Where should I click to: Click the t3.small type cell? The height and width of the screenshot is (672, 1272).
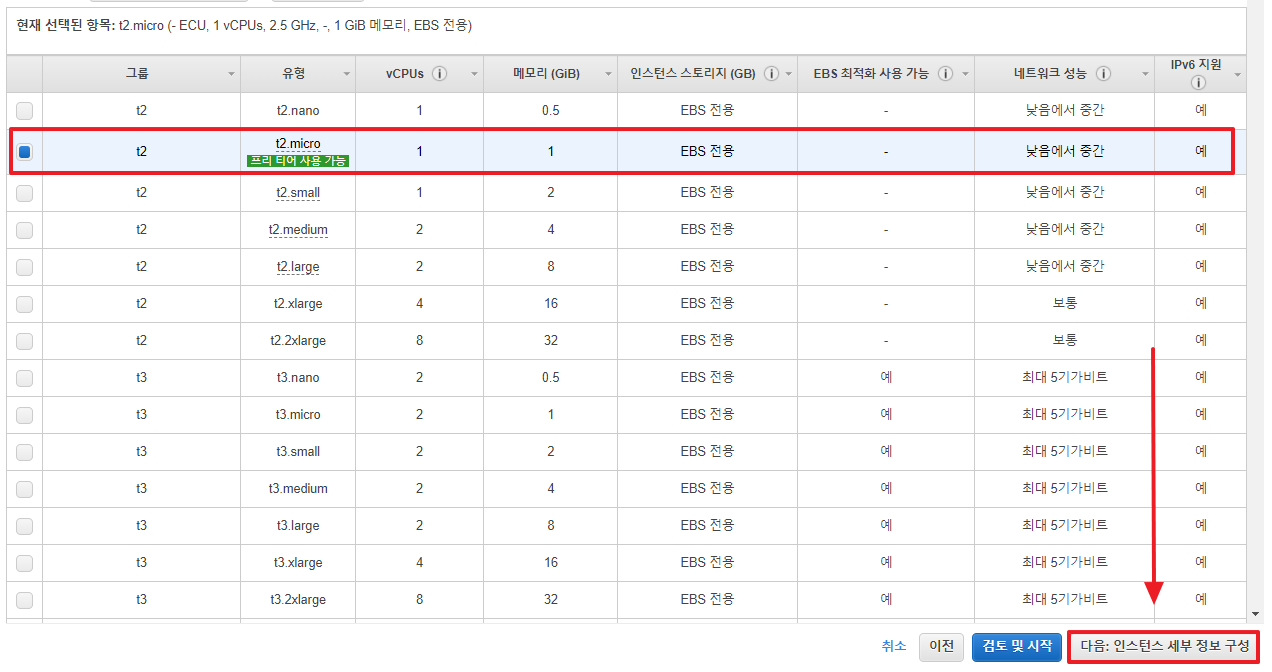point(298,452)
